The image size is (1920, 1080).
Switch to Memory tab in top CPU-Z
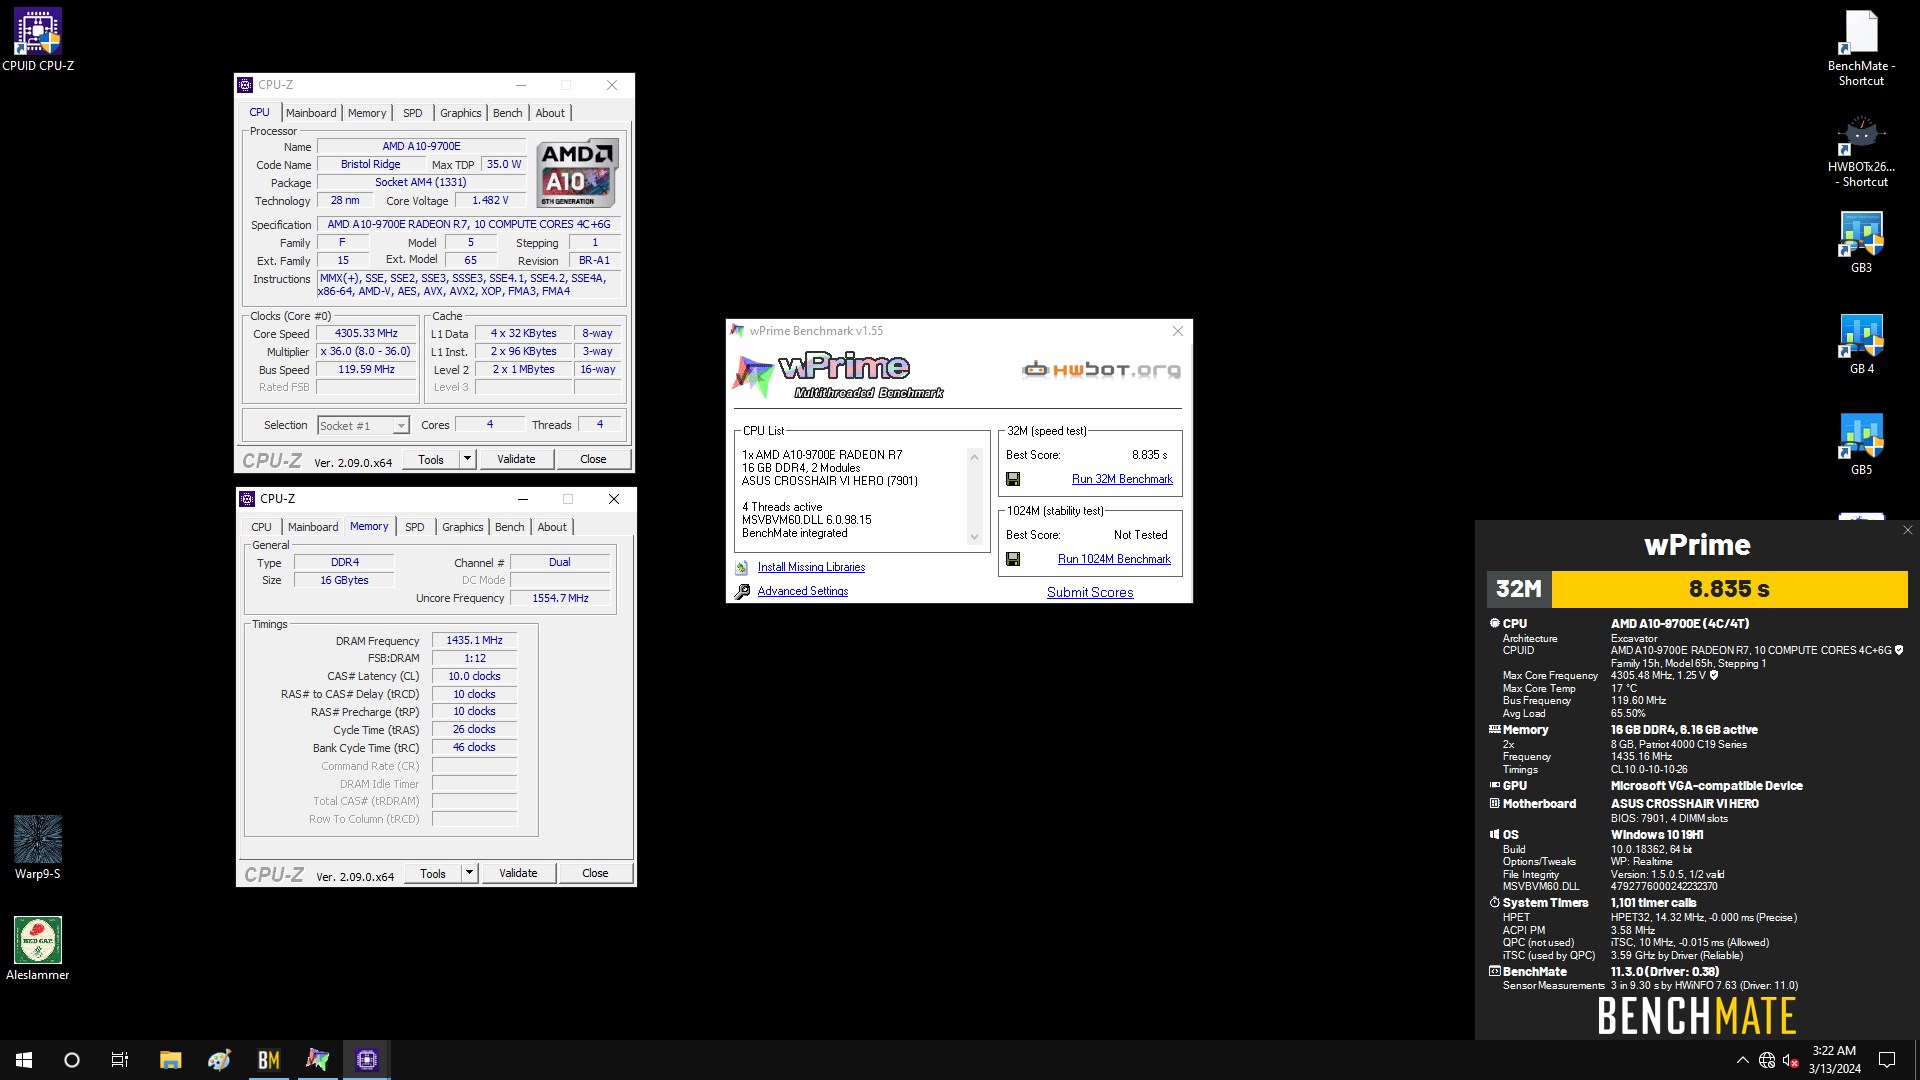point(367,113)
